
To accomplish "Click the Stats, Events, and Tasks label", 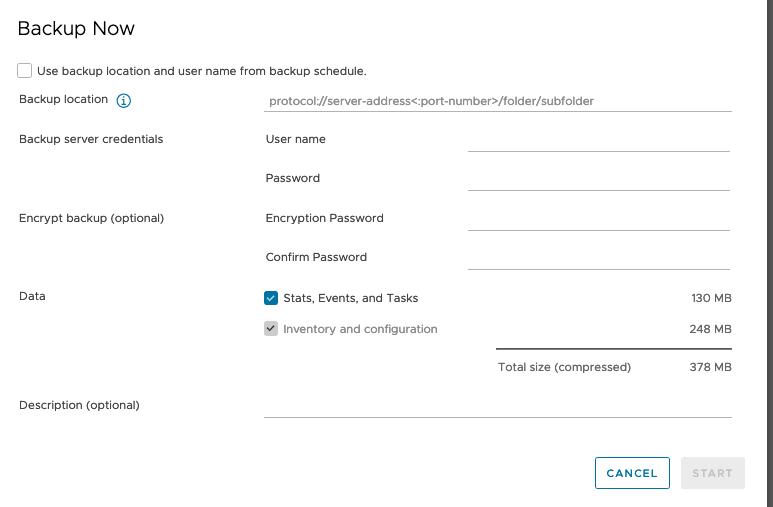I will coord(351,298).
